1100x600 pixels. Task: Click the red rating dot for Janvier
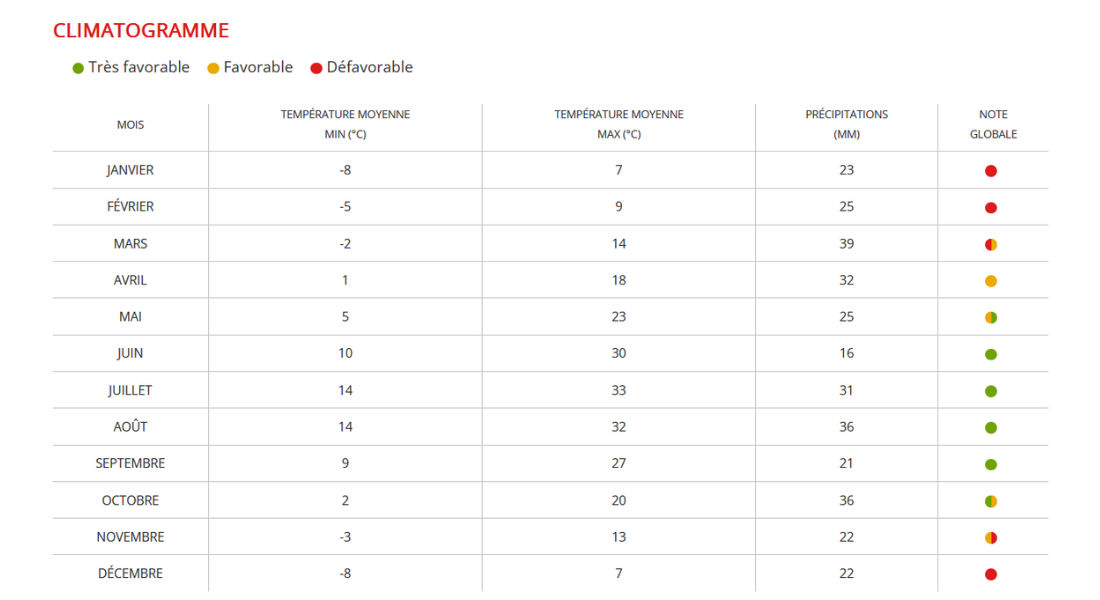[x=991, y=171]
